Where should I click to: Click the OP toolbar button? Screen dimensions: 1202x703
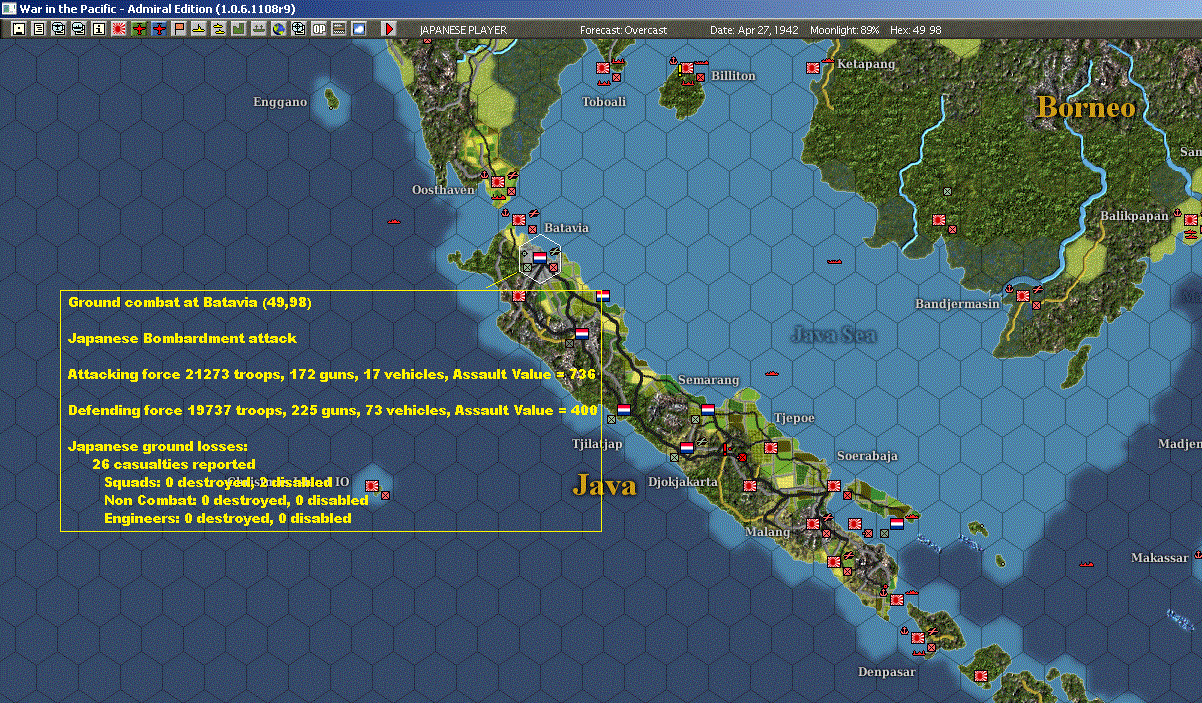point(319,30)
